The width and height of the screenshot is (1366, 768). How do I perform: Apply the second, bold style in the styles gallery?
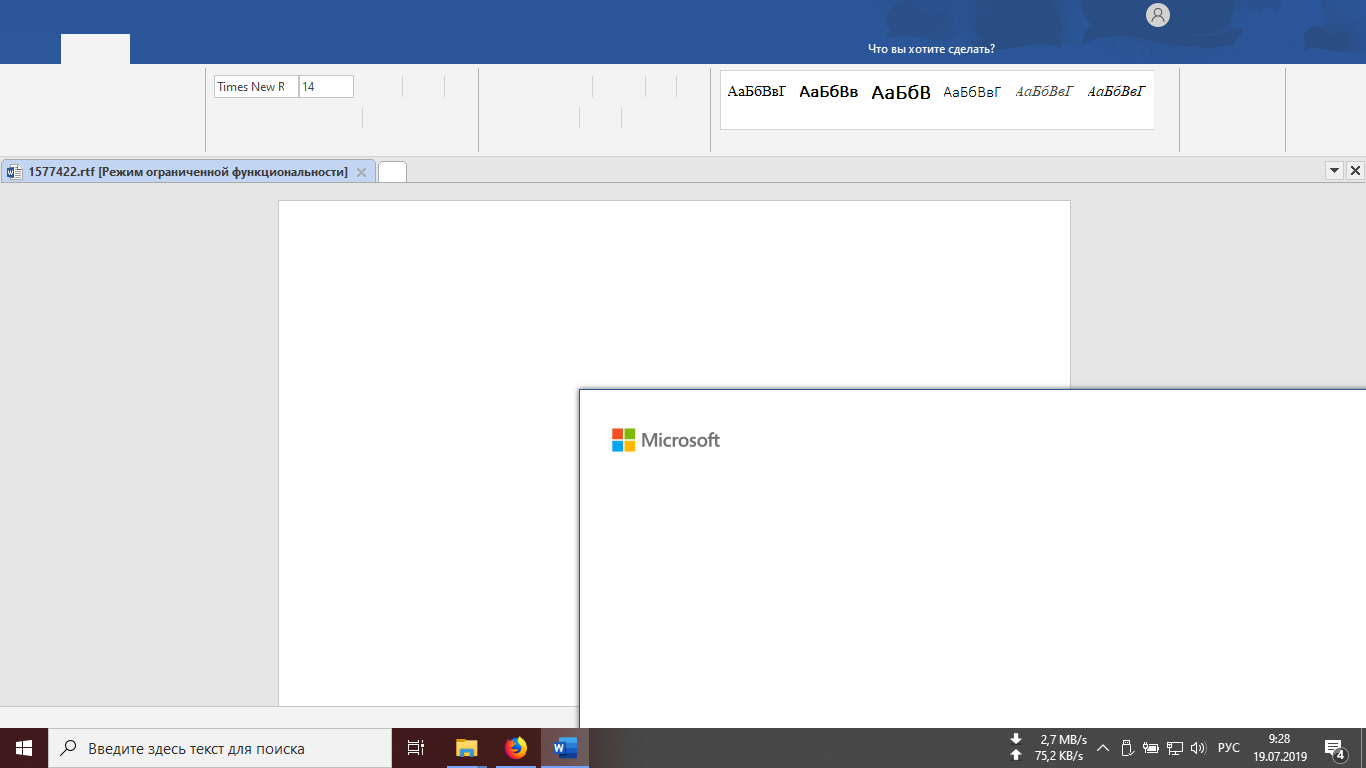pos(829,92)
